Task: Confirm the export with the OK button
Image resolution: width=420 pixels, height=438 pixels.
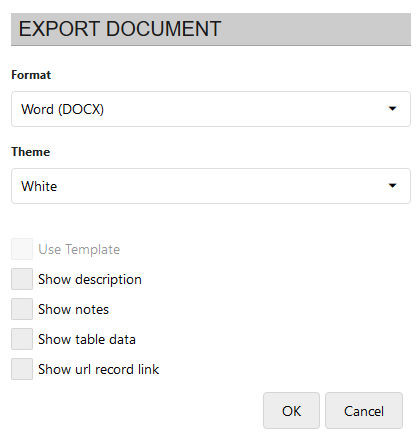Action: (291, 411)
